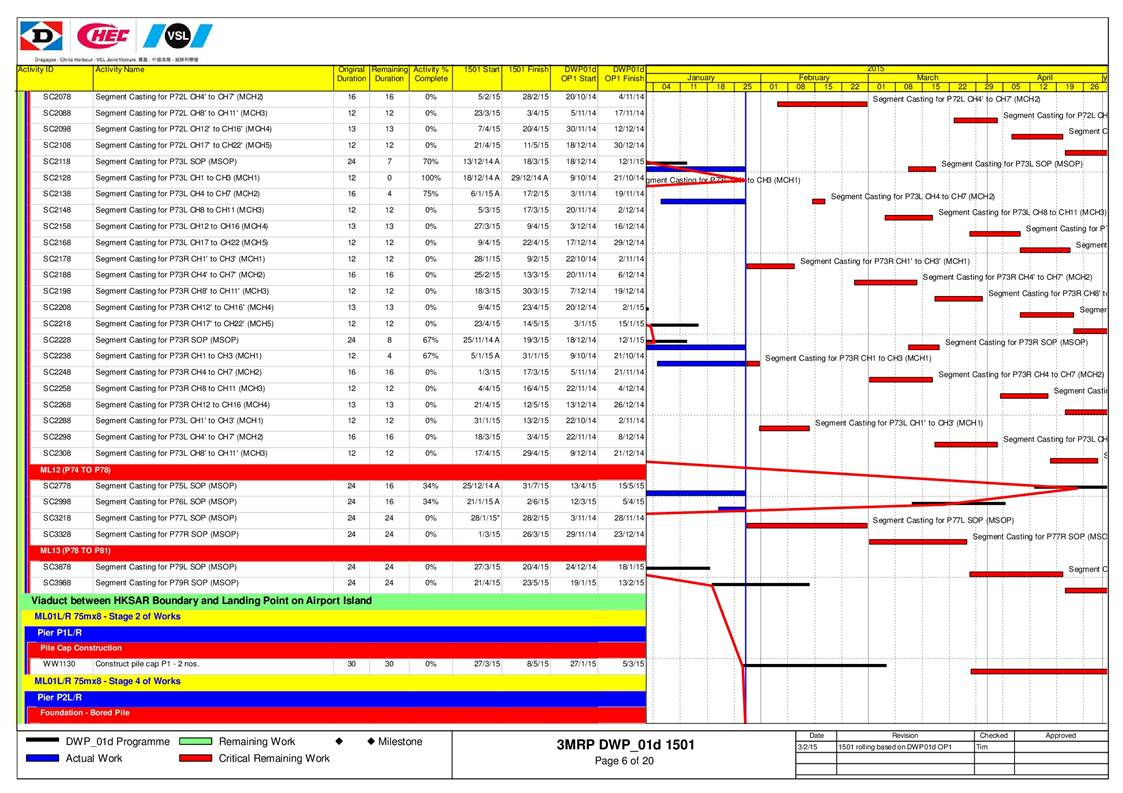Click the 75% complete value for SC2138
This screenshot has height=793, width=1123.
tap(430, 194)
